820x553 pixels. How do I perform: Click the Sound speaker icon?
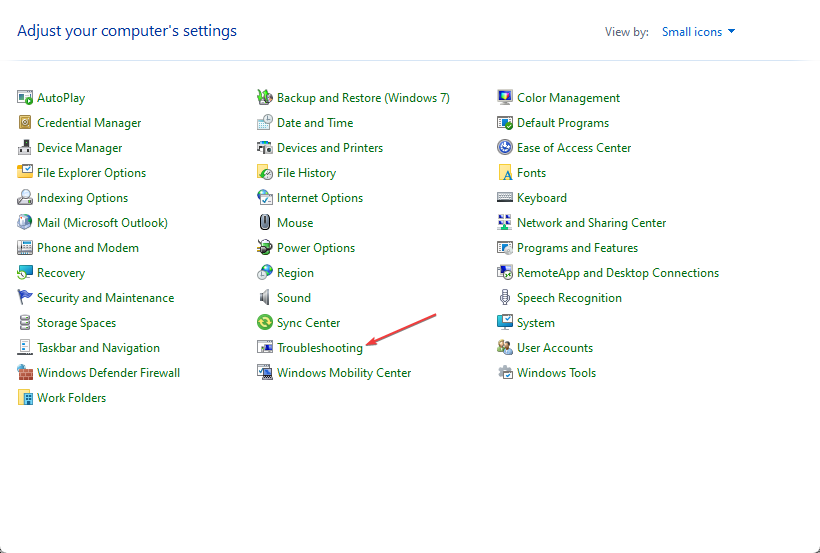coord(265,298)
